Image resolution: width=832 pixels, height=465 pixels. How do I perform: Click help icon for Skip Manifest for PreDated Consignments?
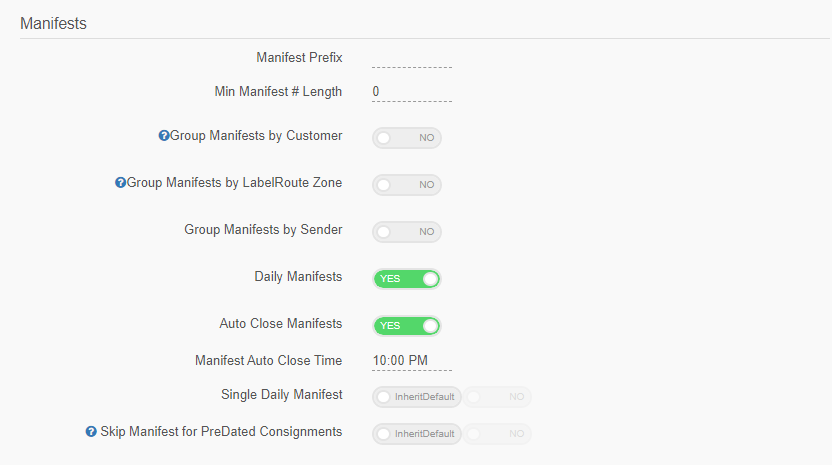tap(91, 432)
